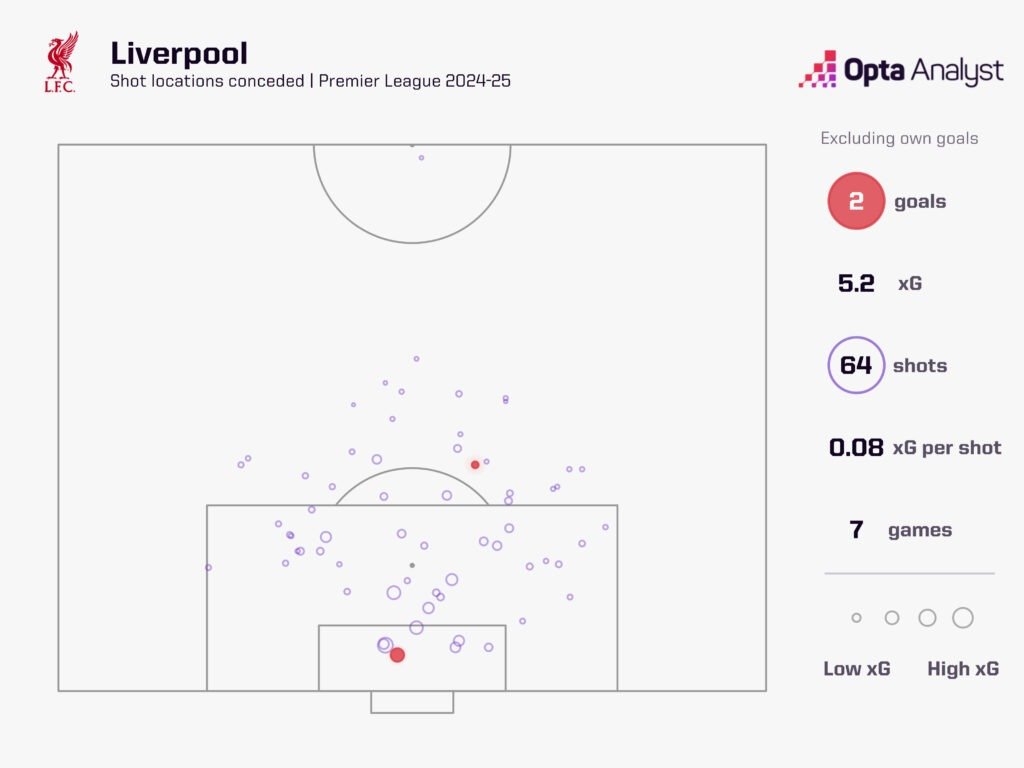The width and height of the screenshot is (1024, 768).
Task: Click the Liverpool FC crest logo
Action: click(61, 64)
